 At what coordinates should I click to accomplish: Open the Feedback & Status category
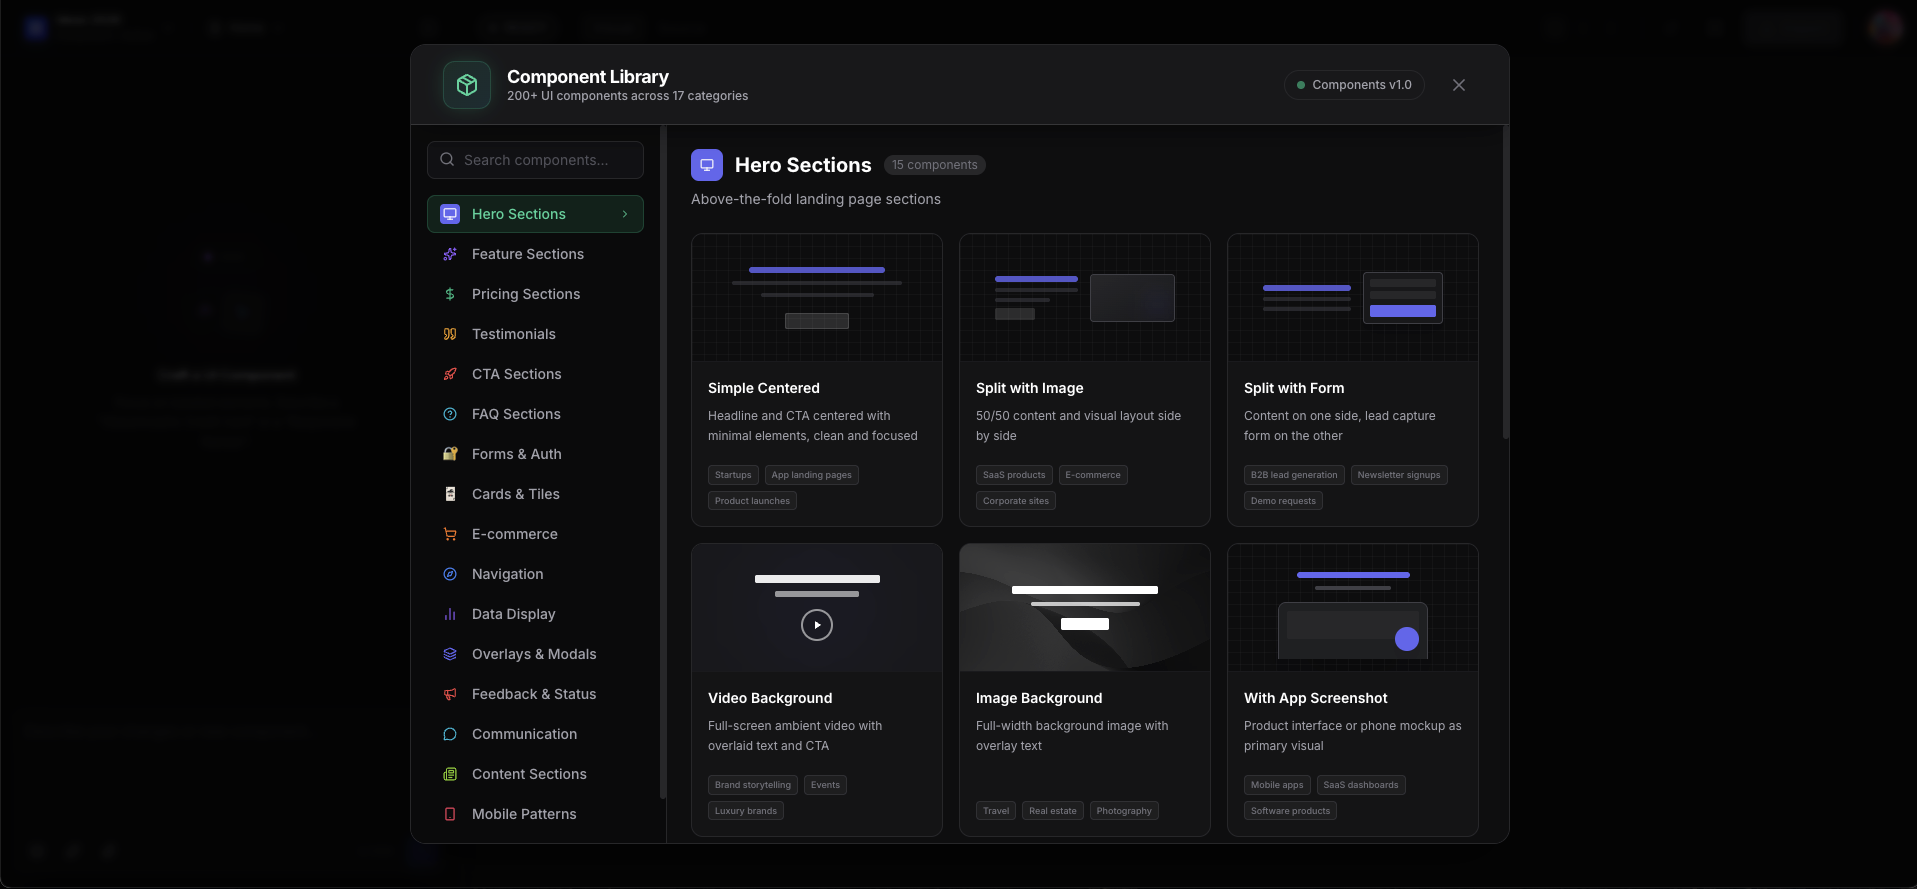[x=535, y=694]
